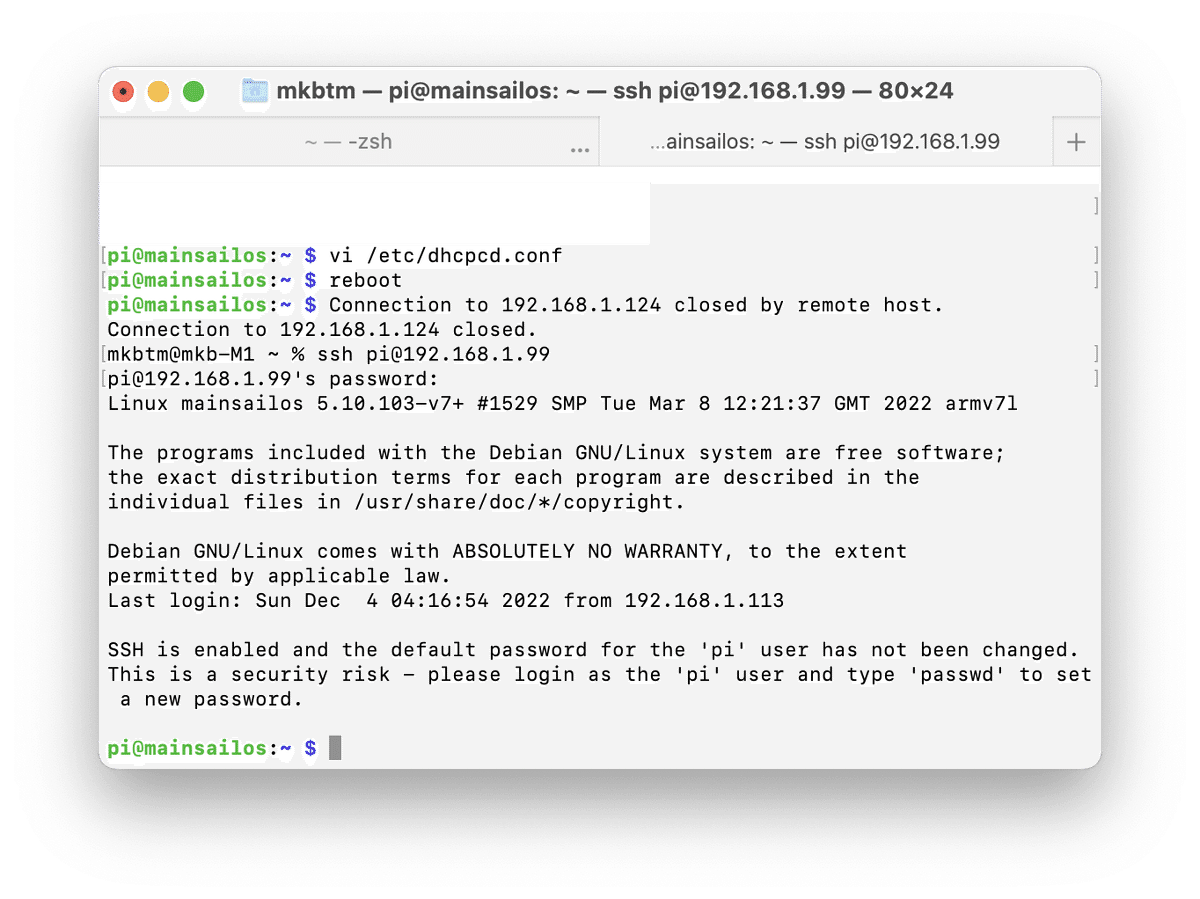Click the "reboot" command text

(x=366, y=280)
